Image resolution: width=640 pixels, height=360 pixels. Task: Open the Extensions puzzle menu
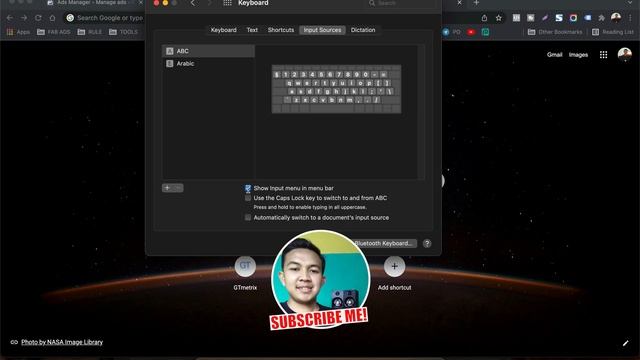(x=601, y=18)
